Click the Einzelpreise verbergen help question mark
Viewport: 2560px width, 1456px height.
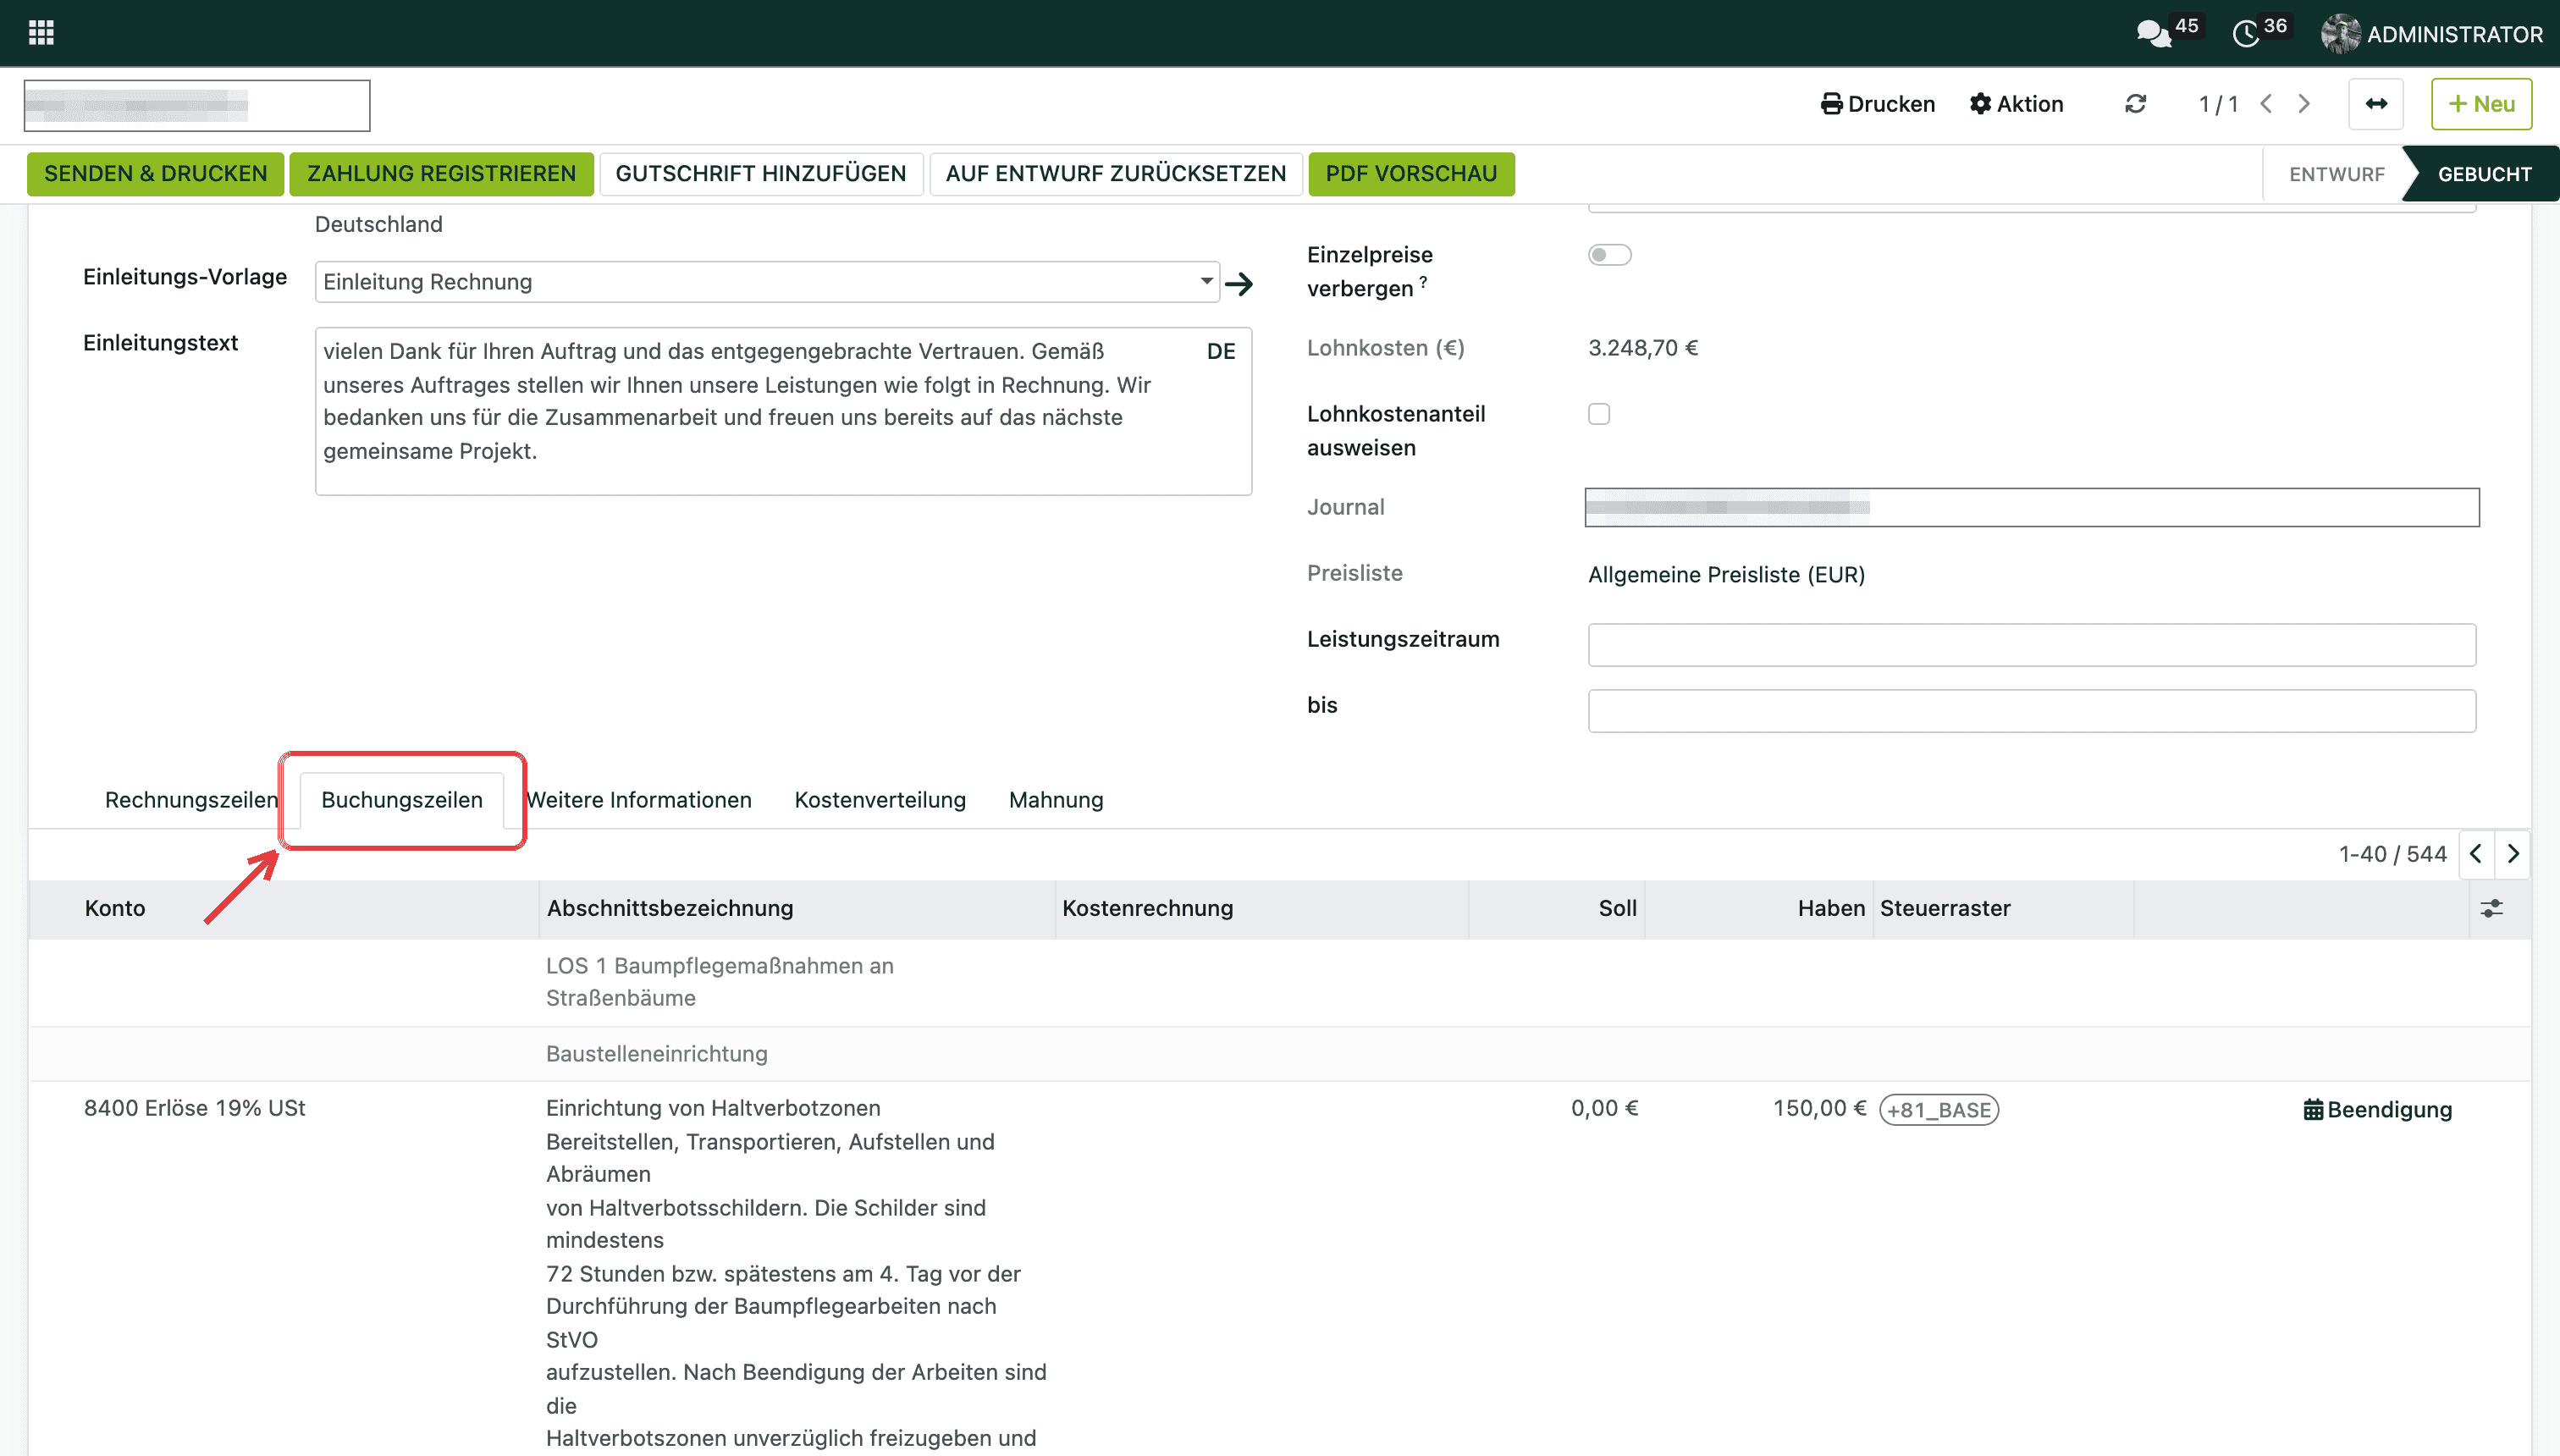(1423, 282)
